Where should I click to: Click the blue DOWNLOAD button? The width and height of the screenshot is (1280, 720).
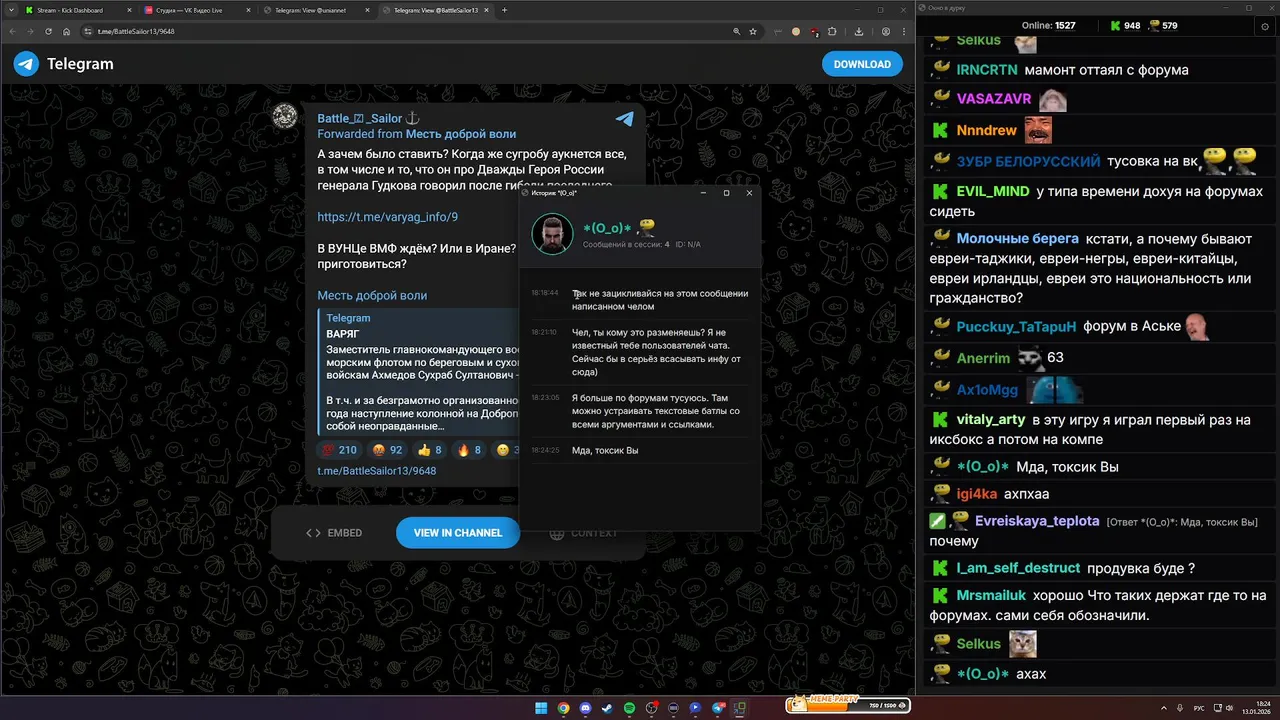point(862,64)
